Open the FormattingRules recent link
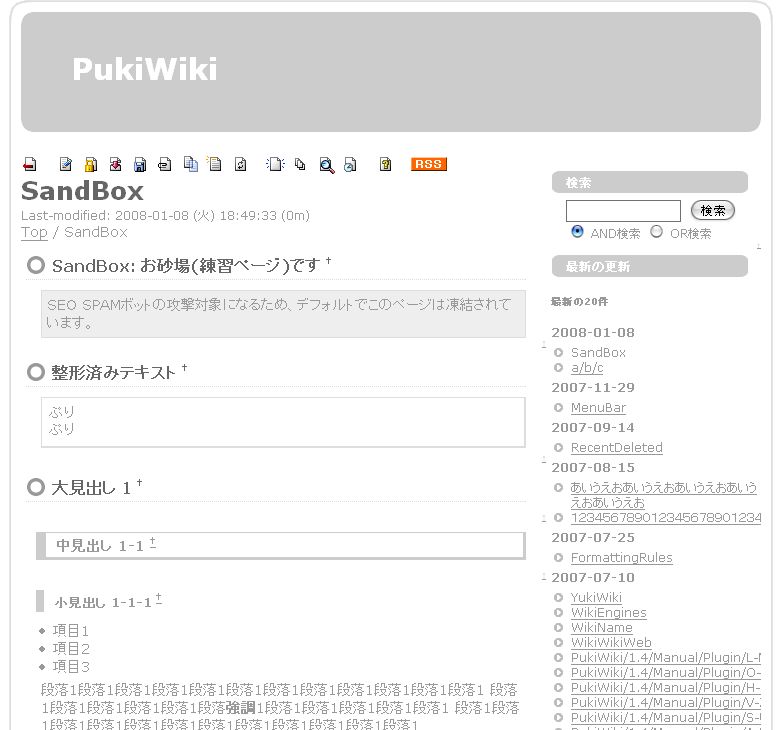Screen dimensions: 782x730 pos(621,558)
